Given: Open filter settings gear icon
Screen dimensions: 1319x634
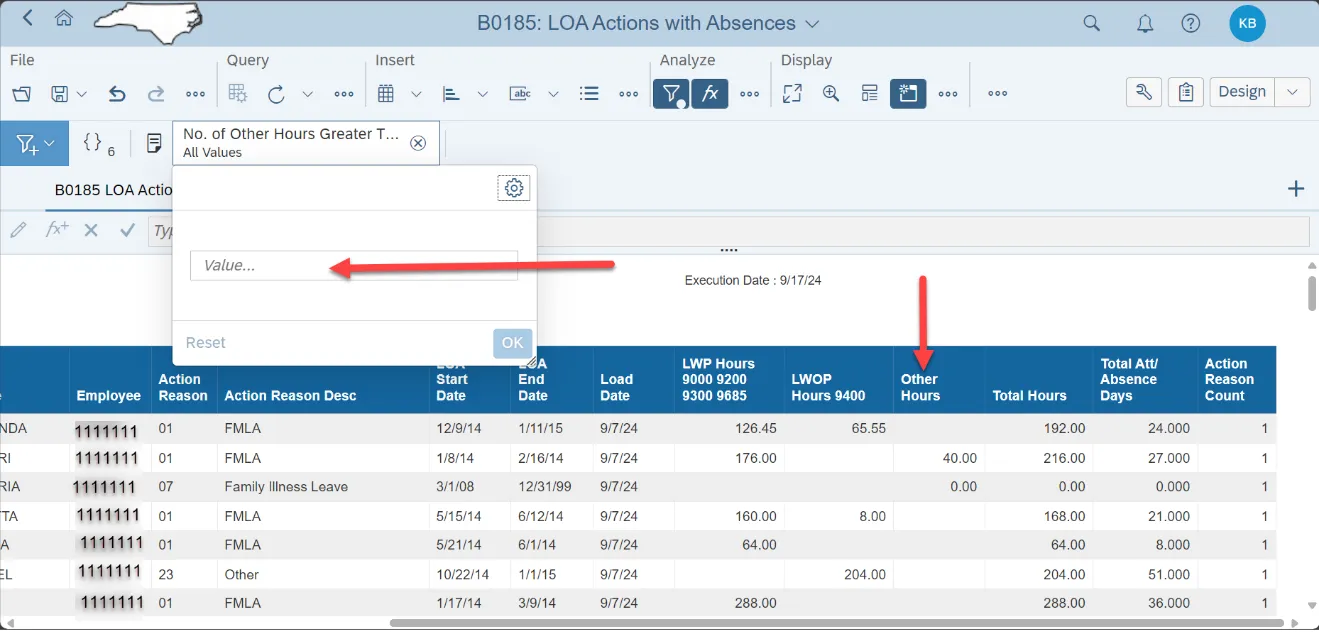Looking at the screenshot, I should tap(513, 188).
